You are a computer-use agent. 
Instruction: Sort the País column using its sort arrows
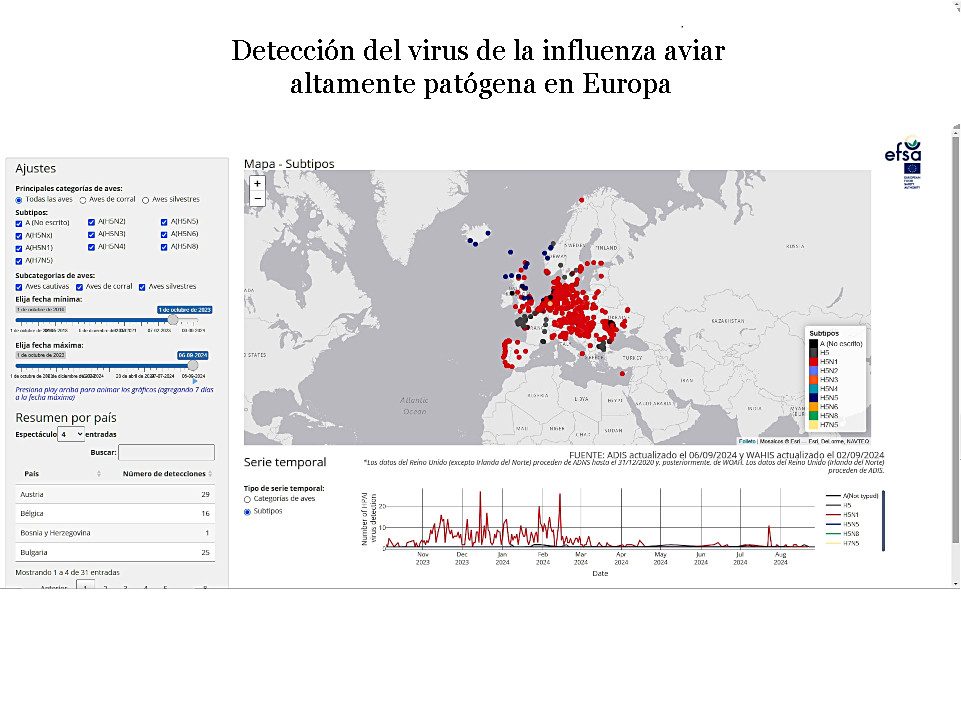(99, 473)
